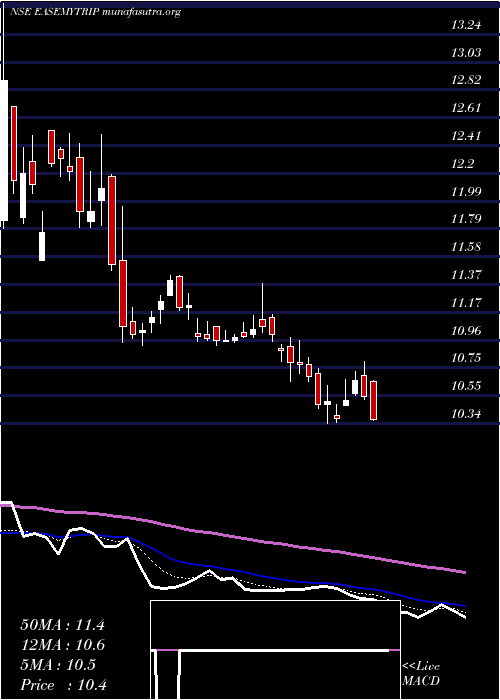Click the 50MA : 11.4 readout
The height and width of the screenshot is (700, 500).
(62, 625)
